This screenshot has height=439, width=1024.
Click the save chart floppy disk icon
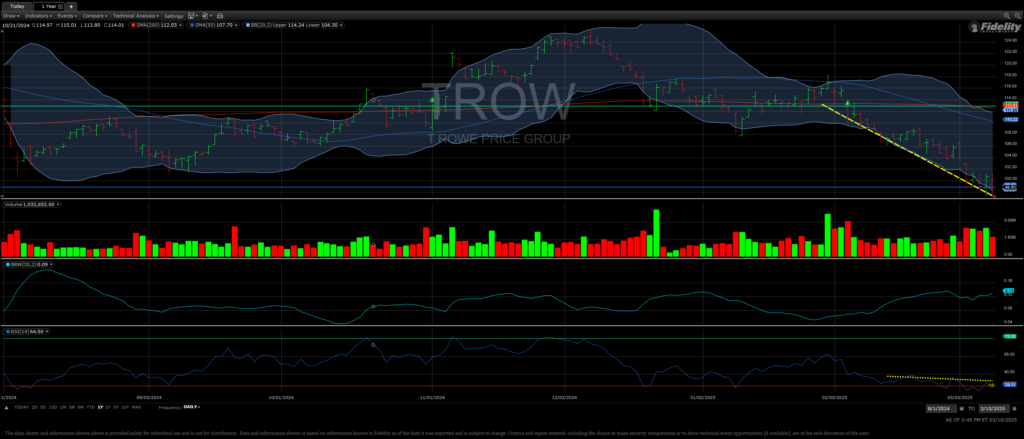click(193, 16)
